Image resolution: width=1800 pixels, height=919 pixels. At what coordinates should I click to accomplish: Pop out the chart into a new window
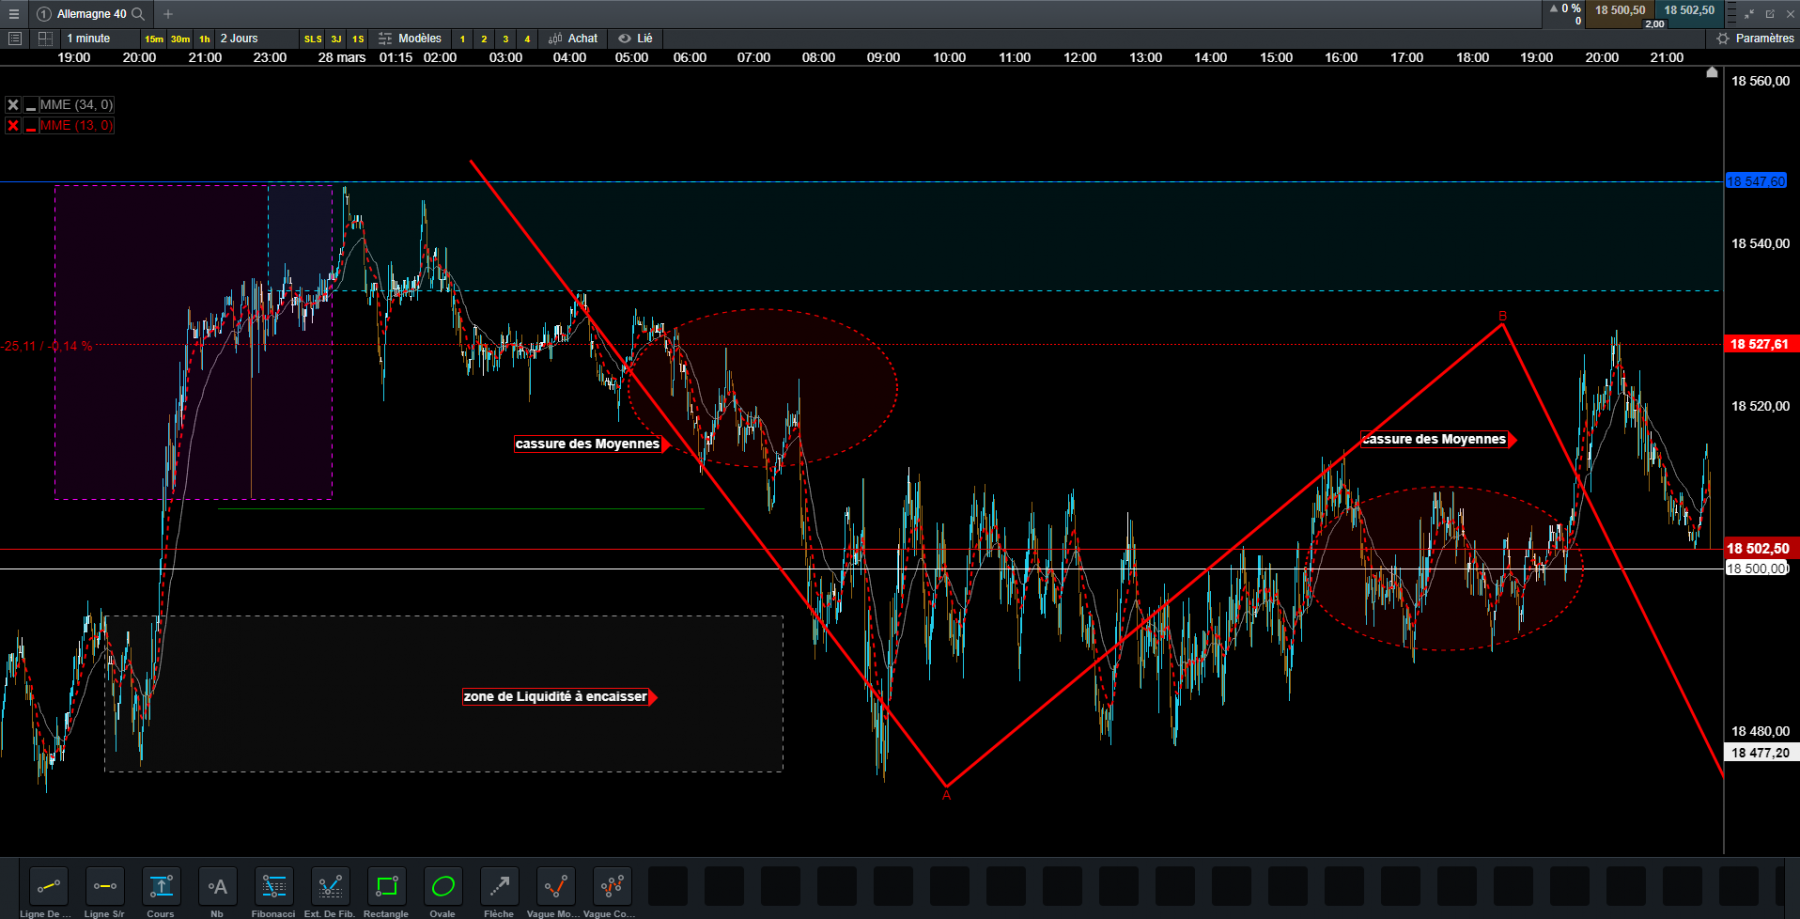pos(1770,14)
